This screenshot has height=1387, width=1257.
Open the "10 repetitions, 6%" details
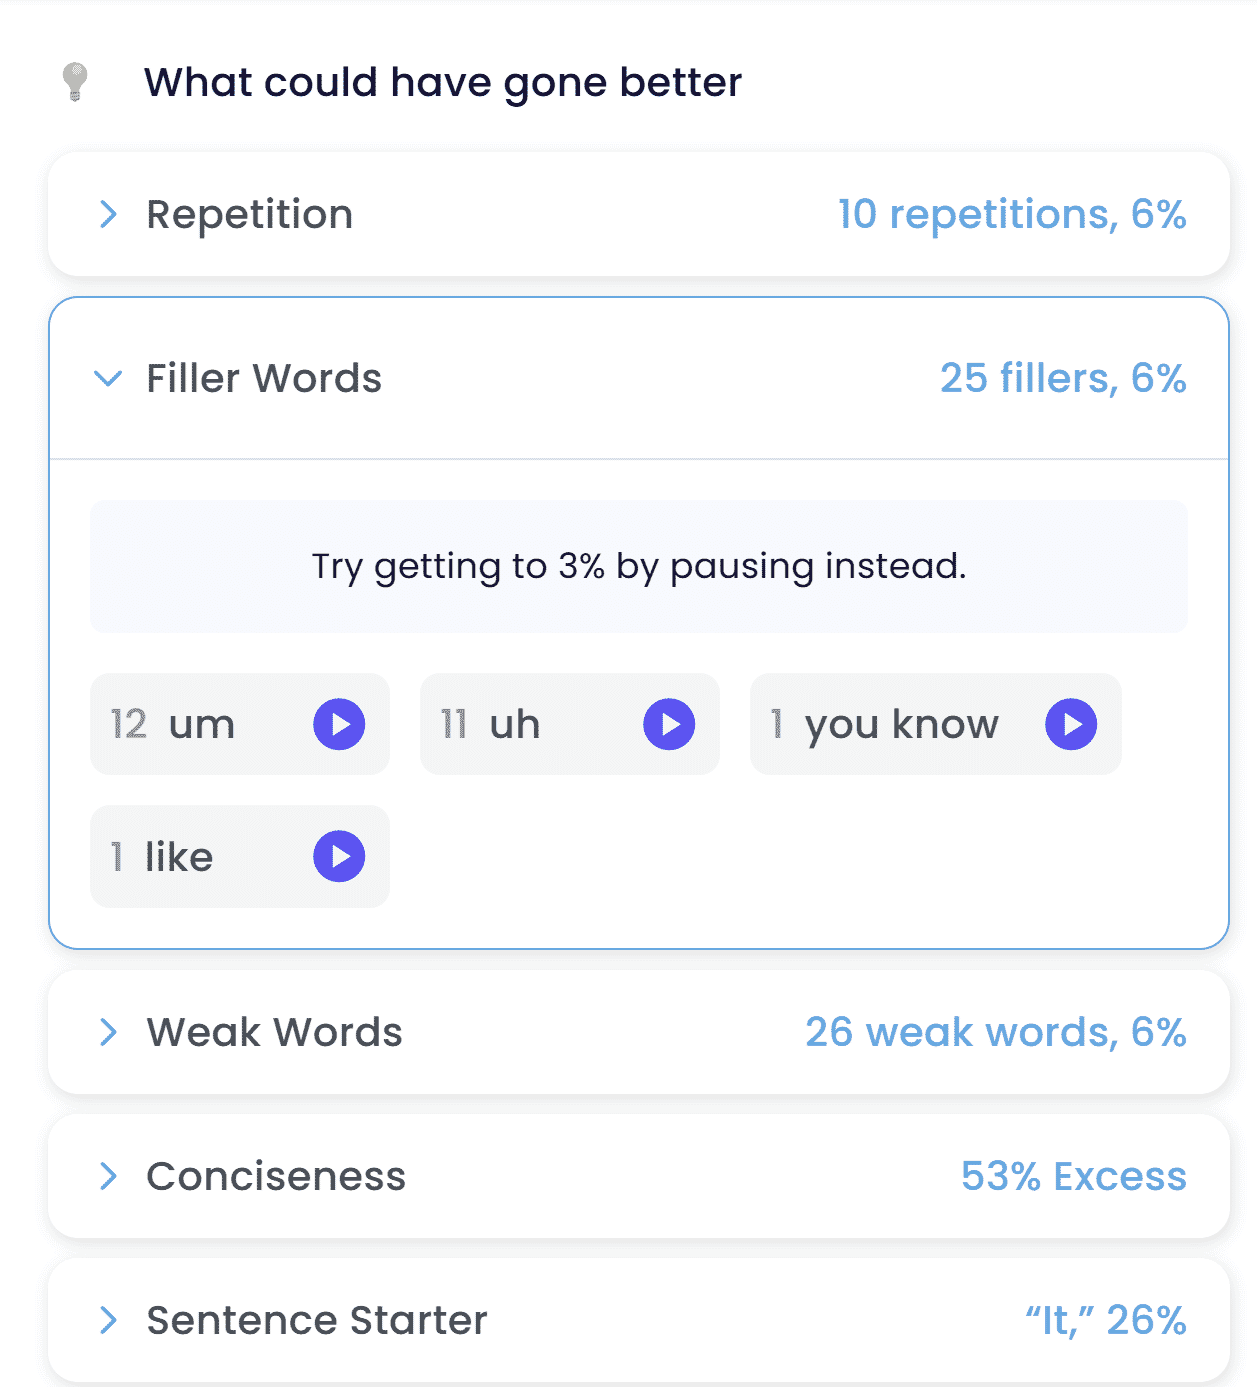pos(1010,215)
